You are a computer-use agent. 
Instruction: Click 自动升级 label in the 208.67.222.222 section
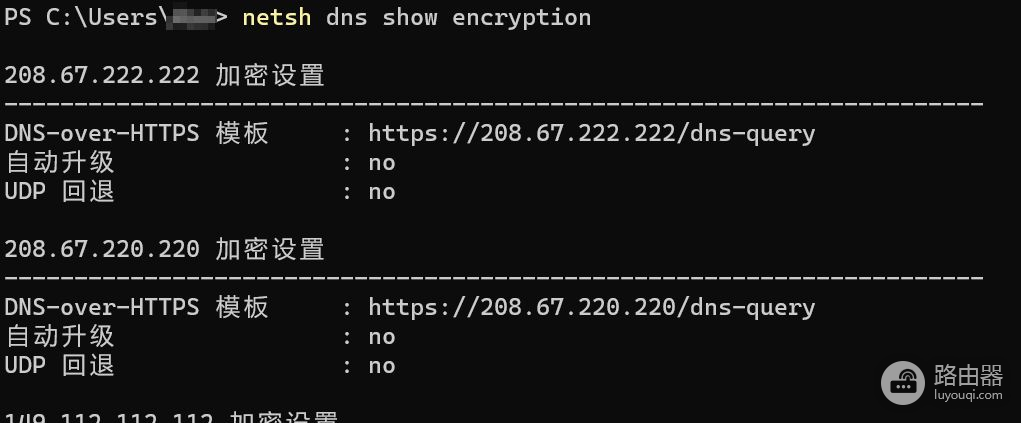60,163
